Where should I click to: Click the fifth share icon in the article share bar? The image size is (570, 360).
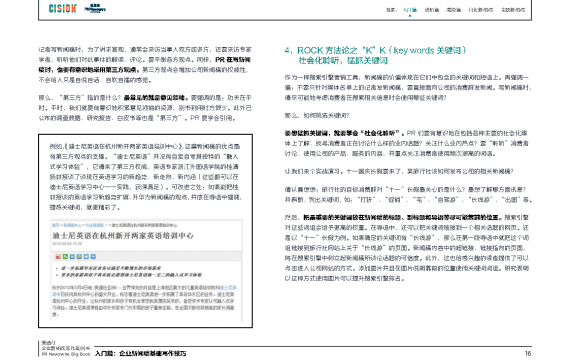click(x=86, y=257)
